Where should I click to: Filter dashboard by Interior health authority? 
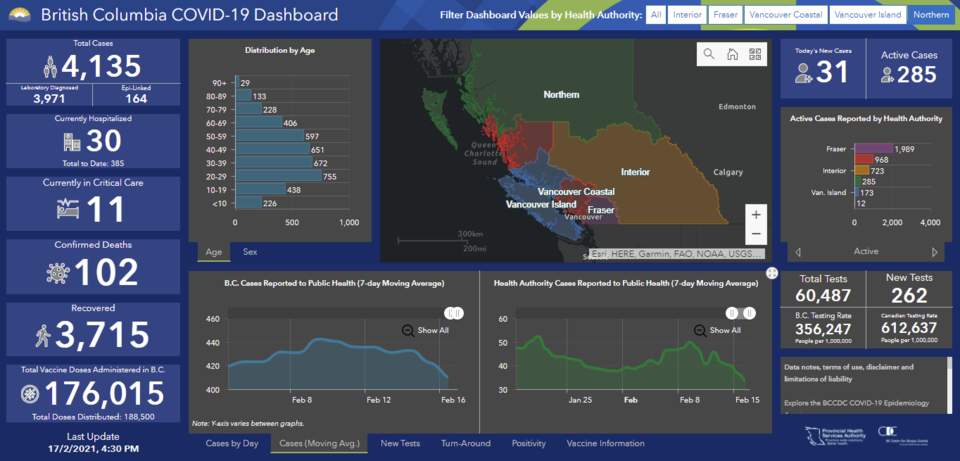click(688, 15)
